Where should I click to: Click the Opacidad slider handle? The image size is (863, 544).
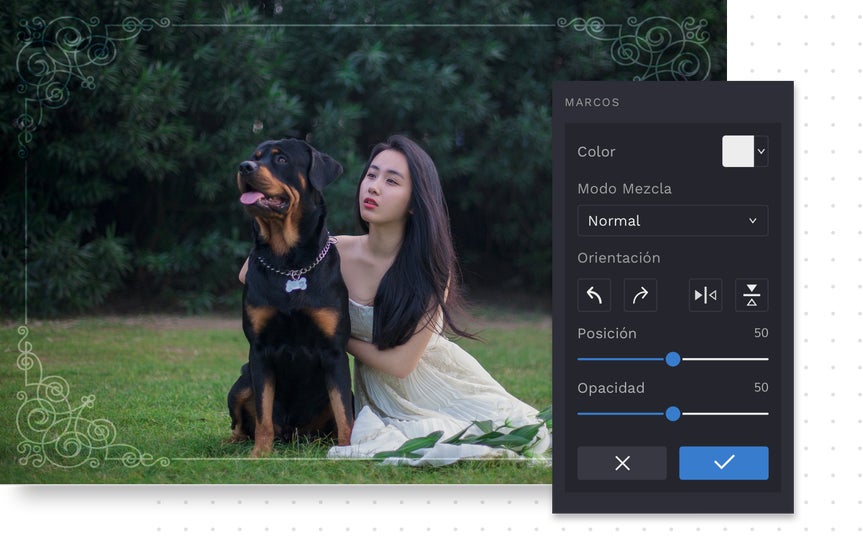tap(673, 413)
